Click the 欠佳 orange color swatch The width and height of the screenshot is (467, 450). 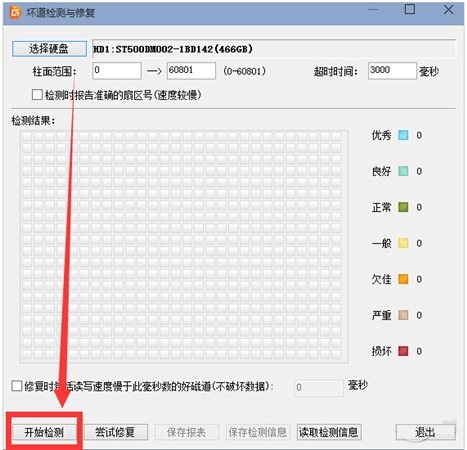coord(403,279)
